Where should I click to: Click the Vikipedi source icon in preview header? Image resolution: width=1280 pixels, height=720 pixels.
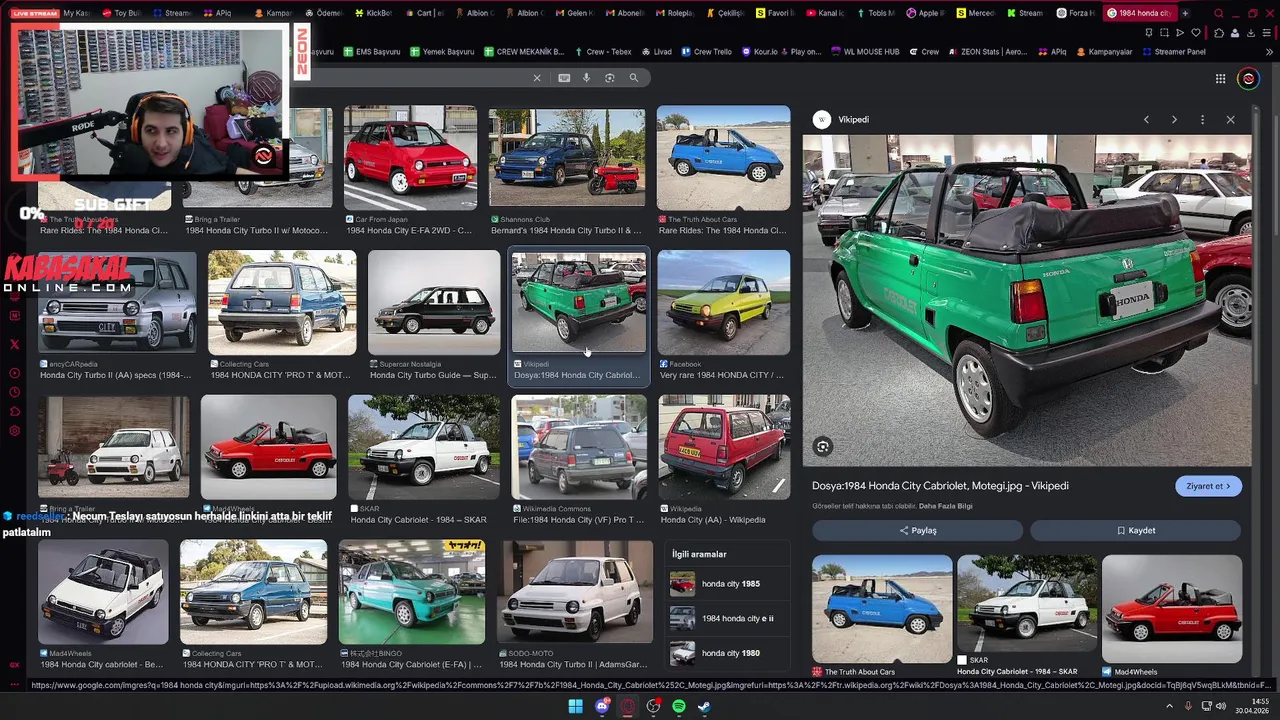(x=822, y=120)
